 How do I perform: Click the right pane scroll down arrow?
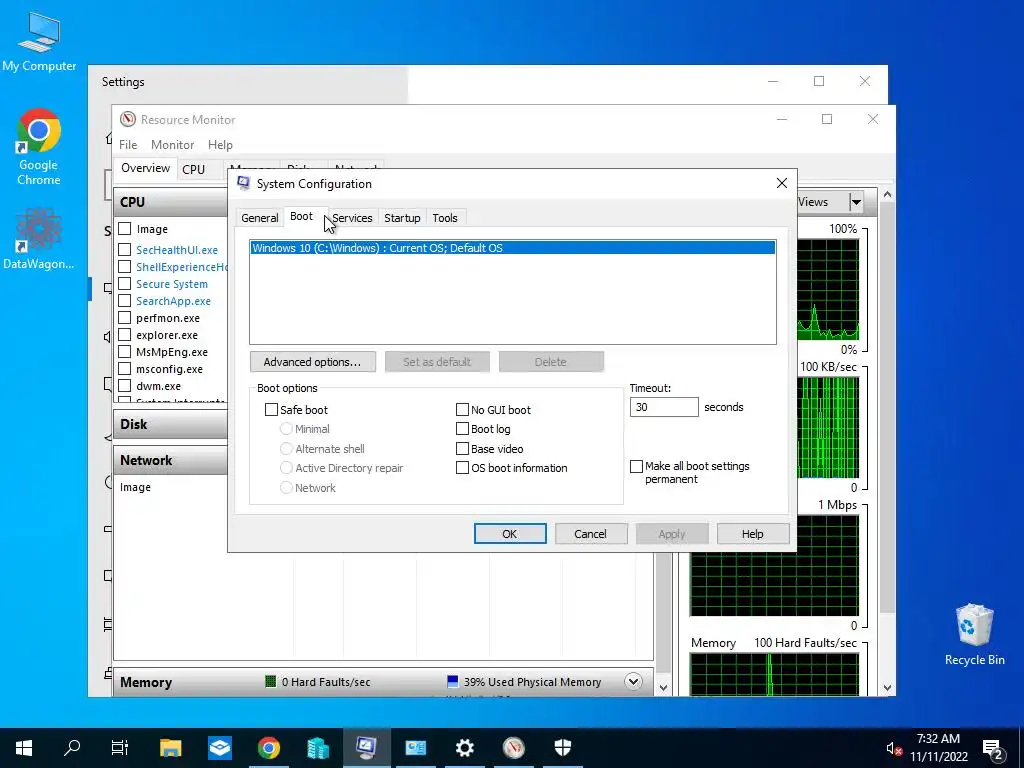click(887, 687)
